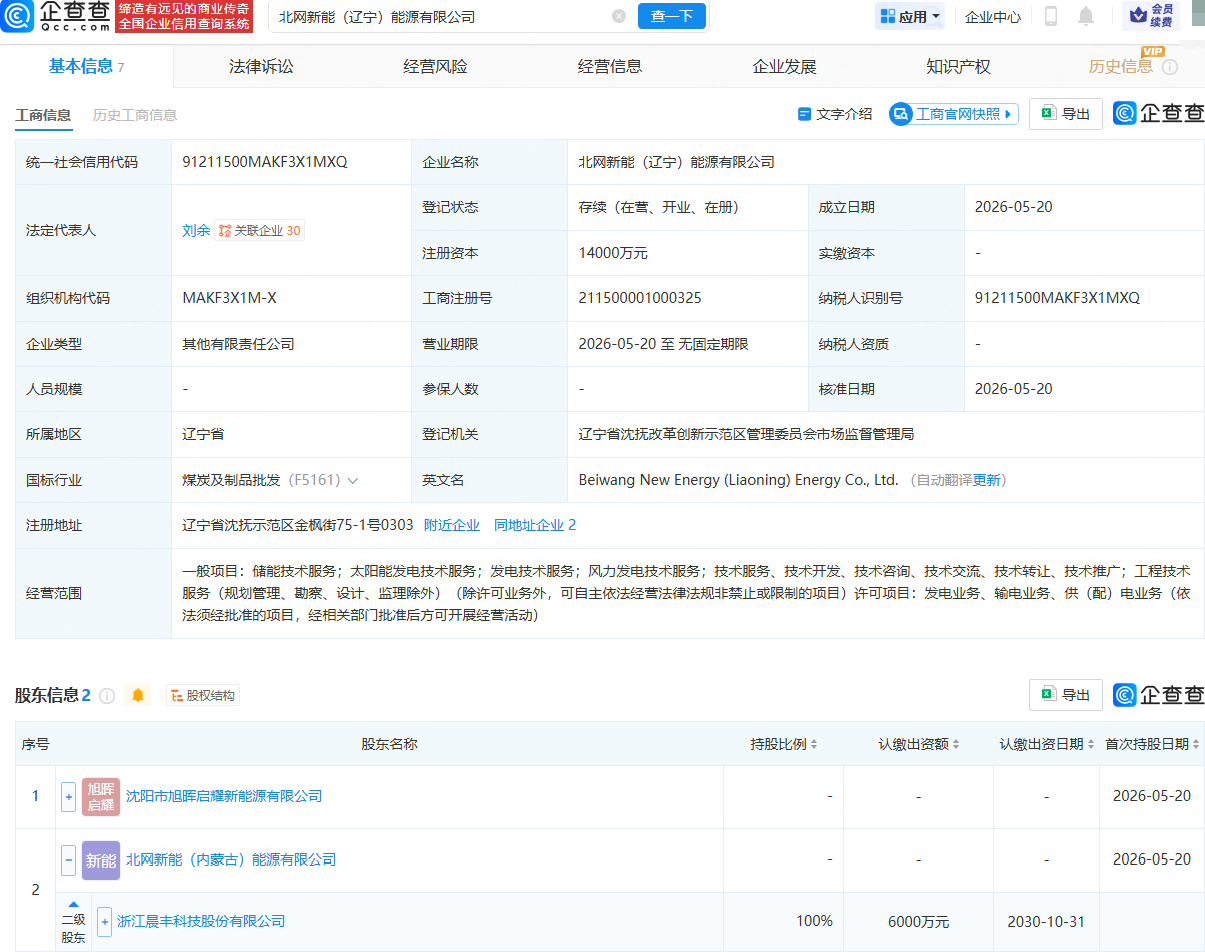Screen dimensions: 1205x952
Task: Expand 浙江晨丰科技 sub-shareholder plus
Action: tap(104, 921)
